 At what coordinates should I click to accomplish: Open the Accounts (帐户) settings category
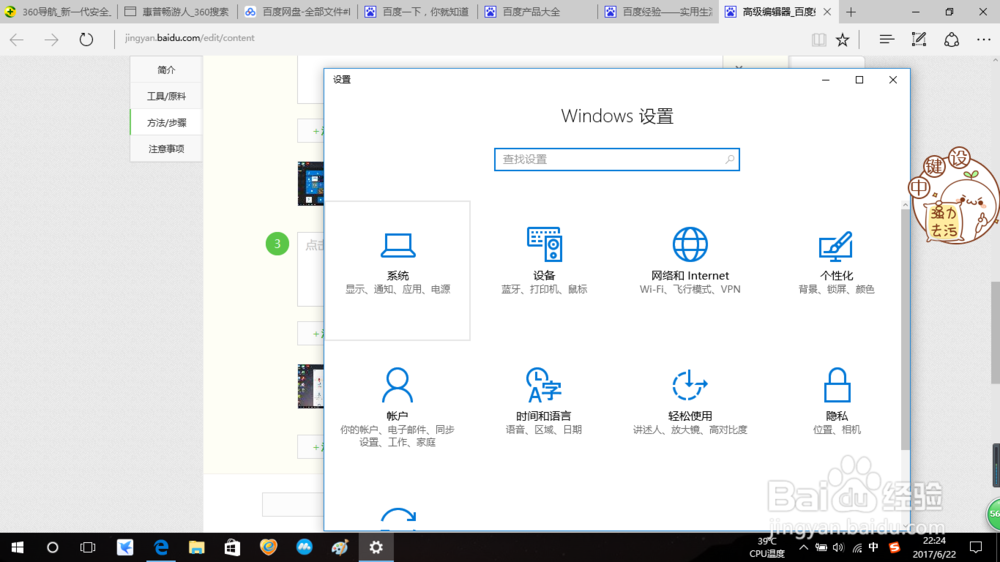(x=397, y=407)
